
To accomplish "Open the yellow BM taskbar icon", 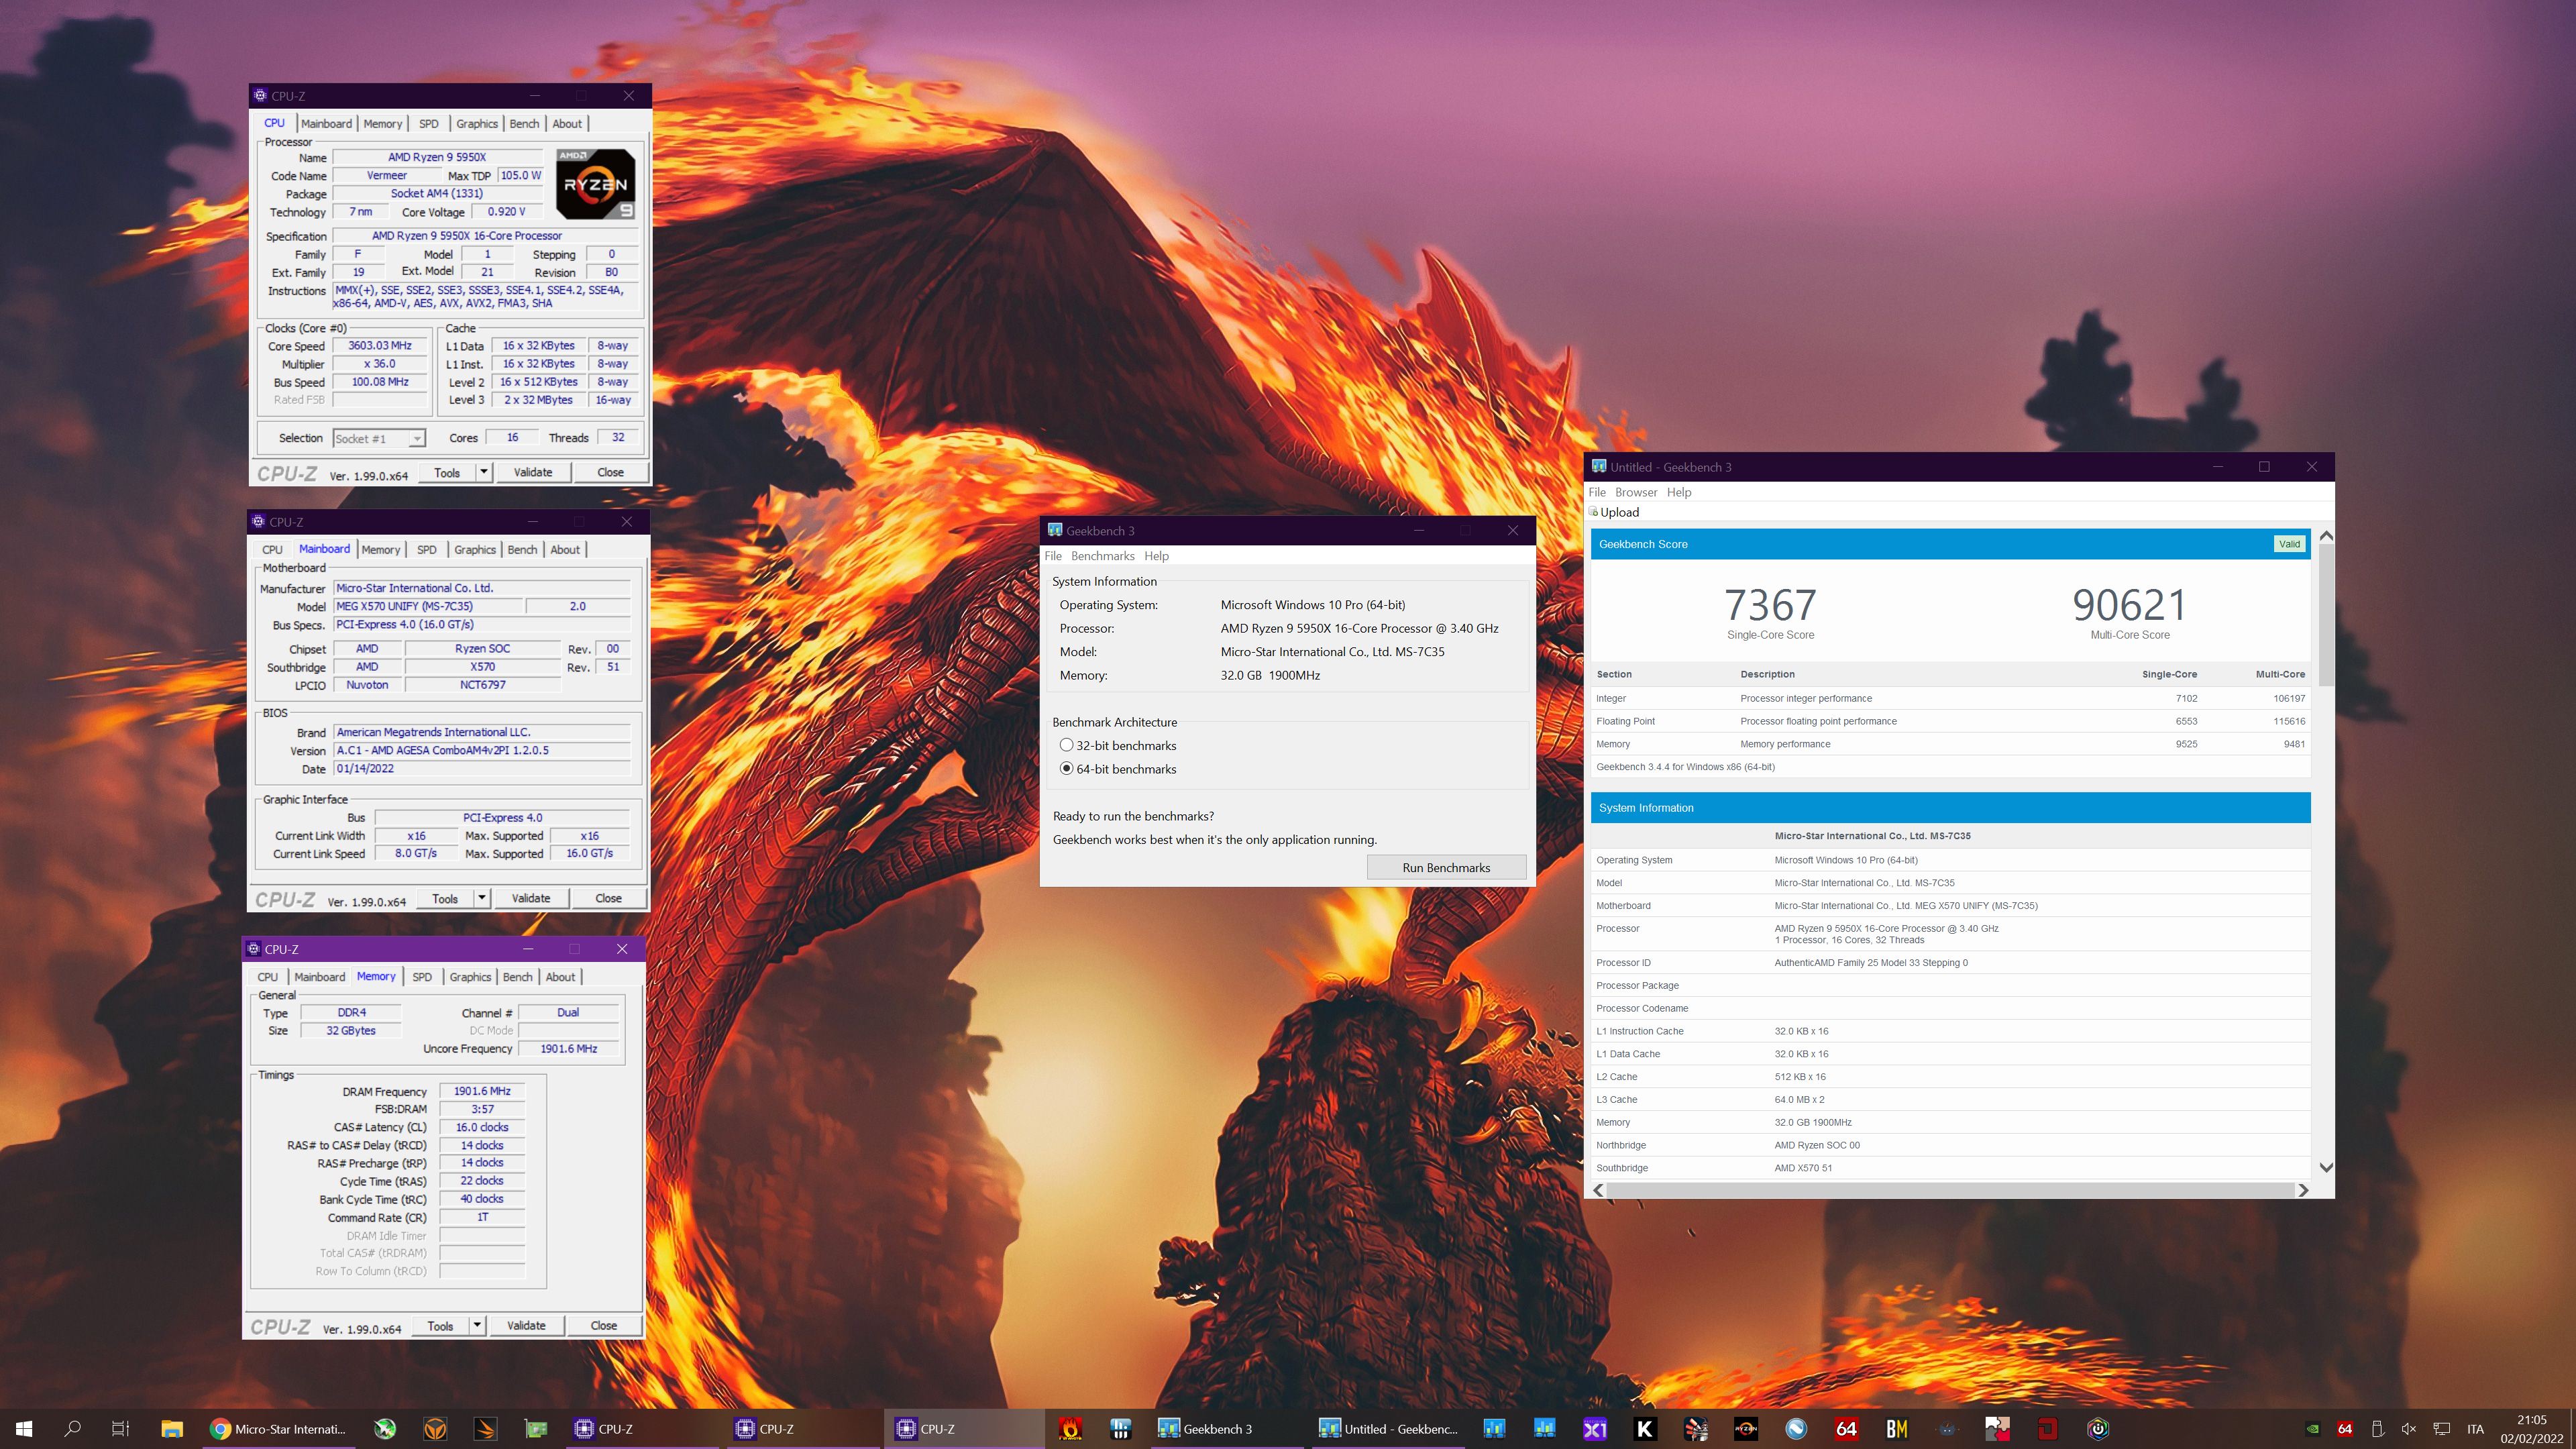I will coord(1897,1429).
